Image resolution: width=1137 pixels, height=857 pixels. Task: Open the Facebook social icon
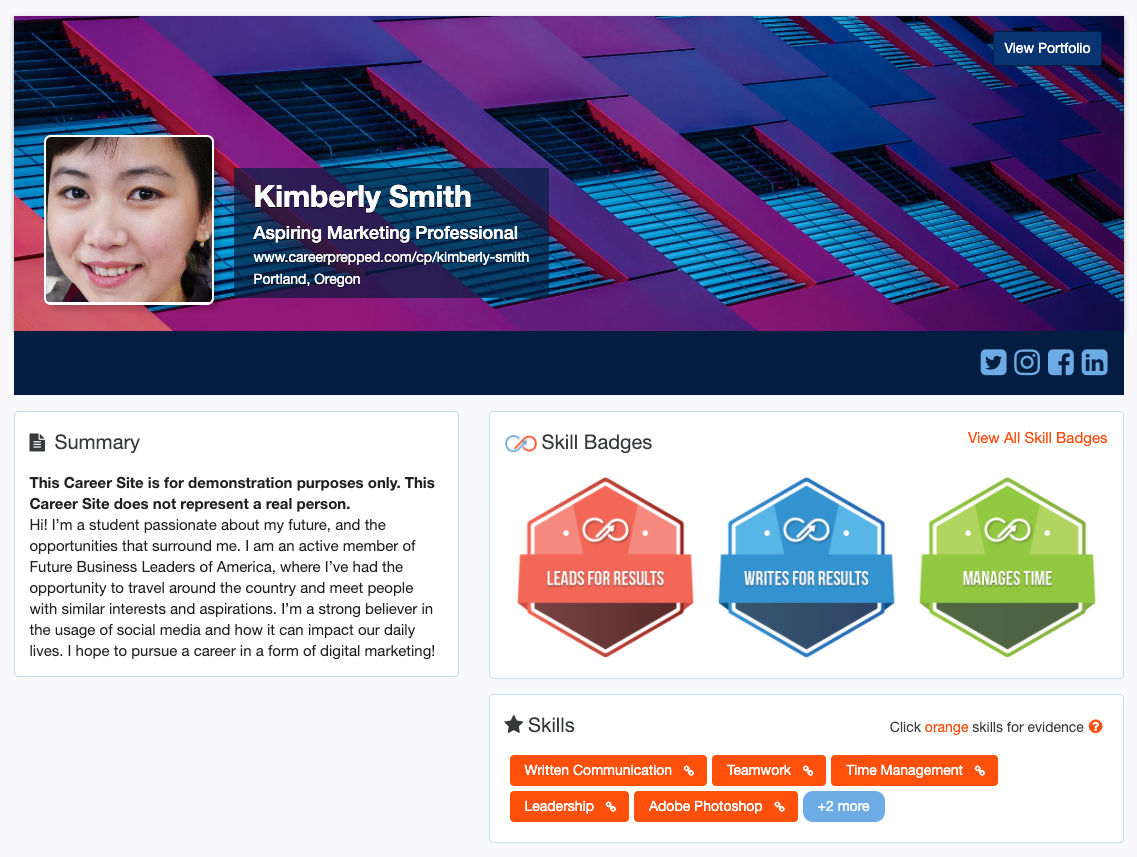pyautogui.click(x=1061, y=362)
